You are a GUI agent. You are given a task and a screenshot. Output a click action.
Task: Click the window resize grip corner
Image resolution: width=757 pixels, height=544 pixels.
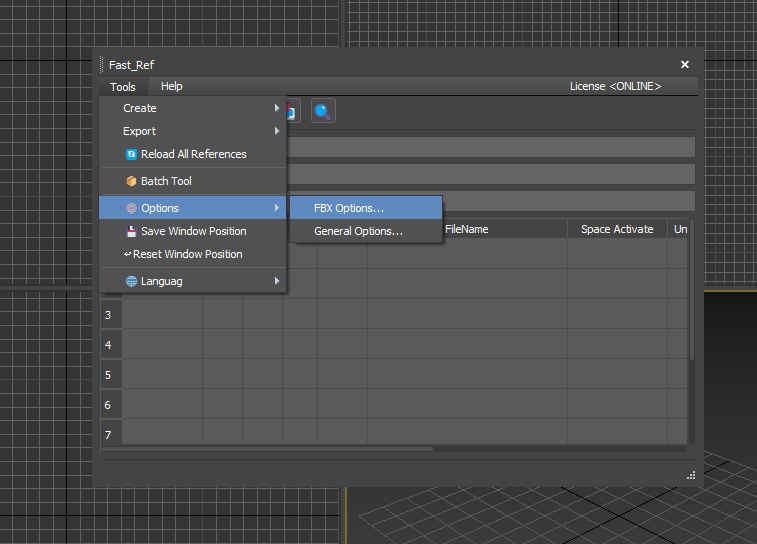coord(691,475)
